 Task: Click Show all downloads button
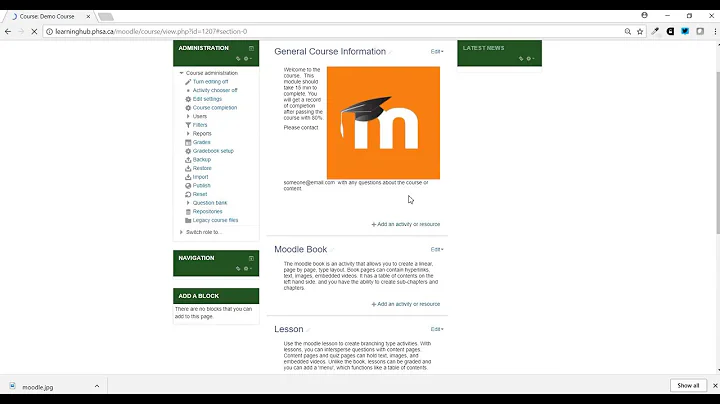[x=688, y=386]
